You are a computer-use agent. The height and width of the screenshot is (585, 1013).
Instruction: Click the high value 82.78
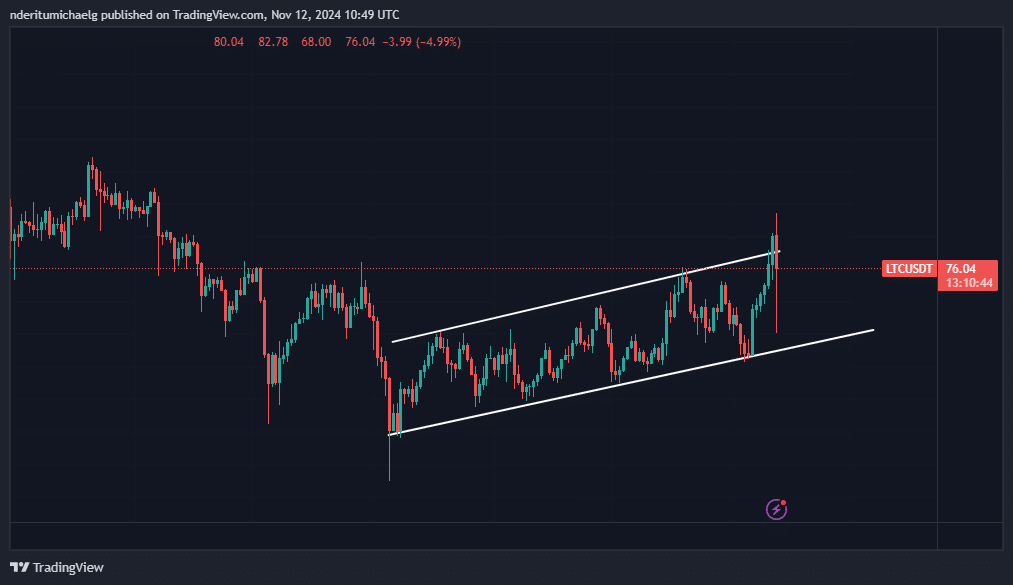pyautogui.click(x=273, y=42)
